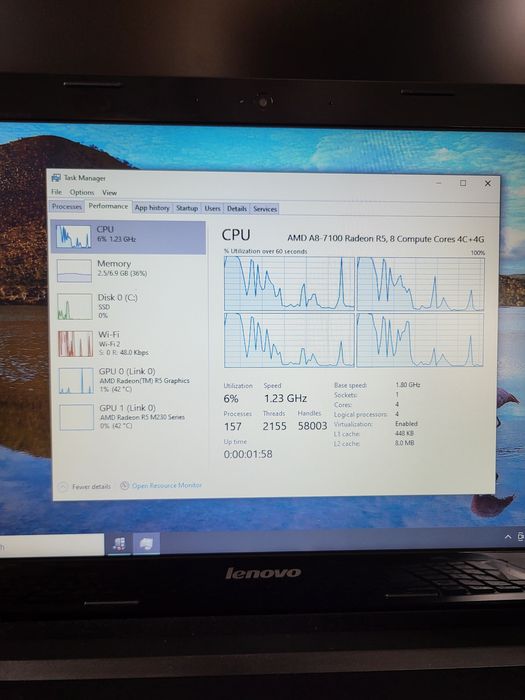Click the AMD A8-7100 processor name
This screenshot has height=700, width=525.
(386, 239)
